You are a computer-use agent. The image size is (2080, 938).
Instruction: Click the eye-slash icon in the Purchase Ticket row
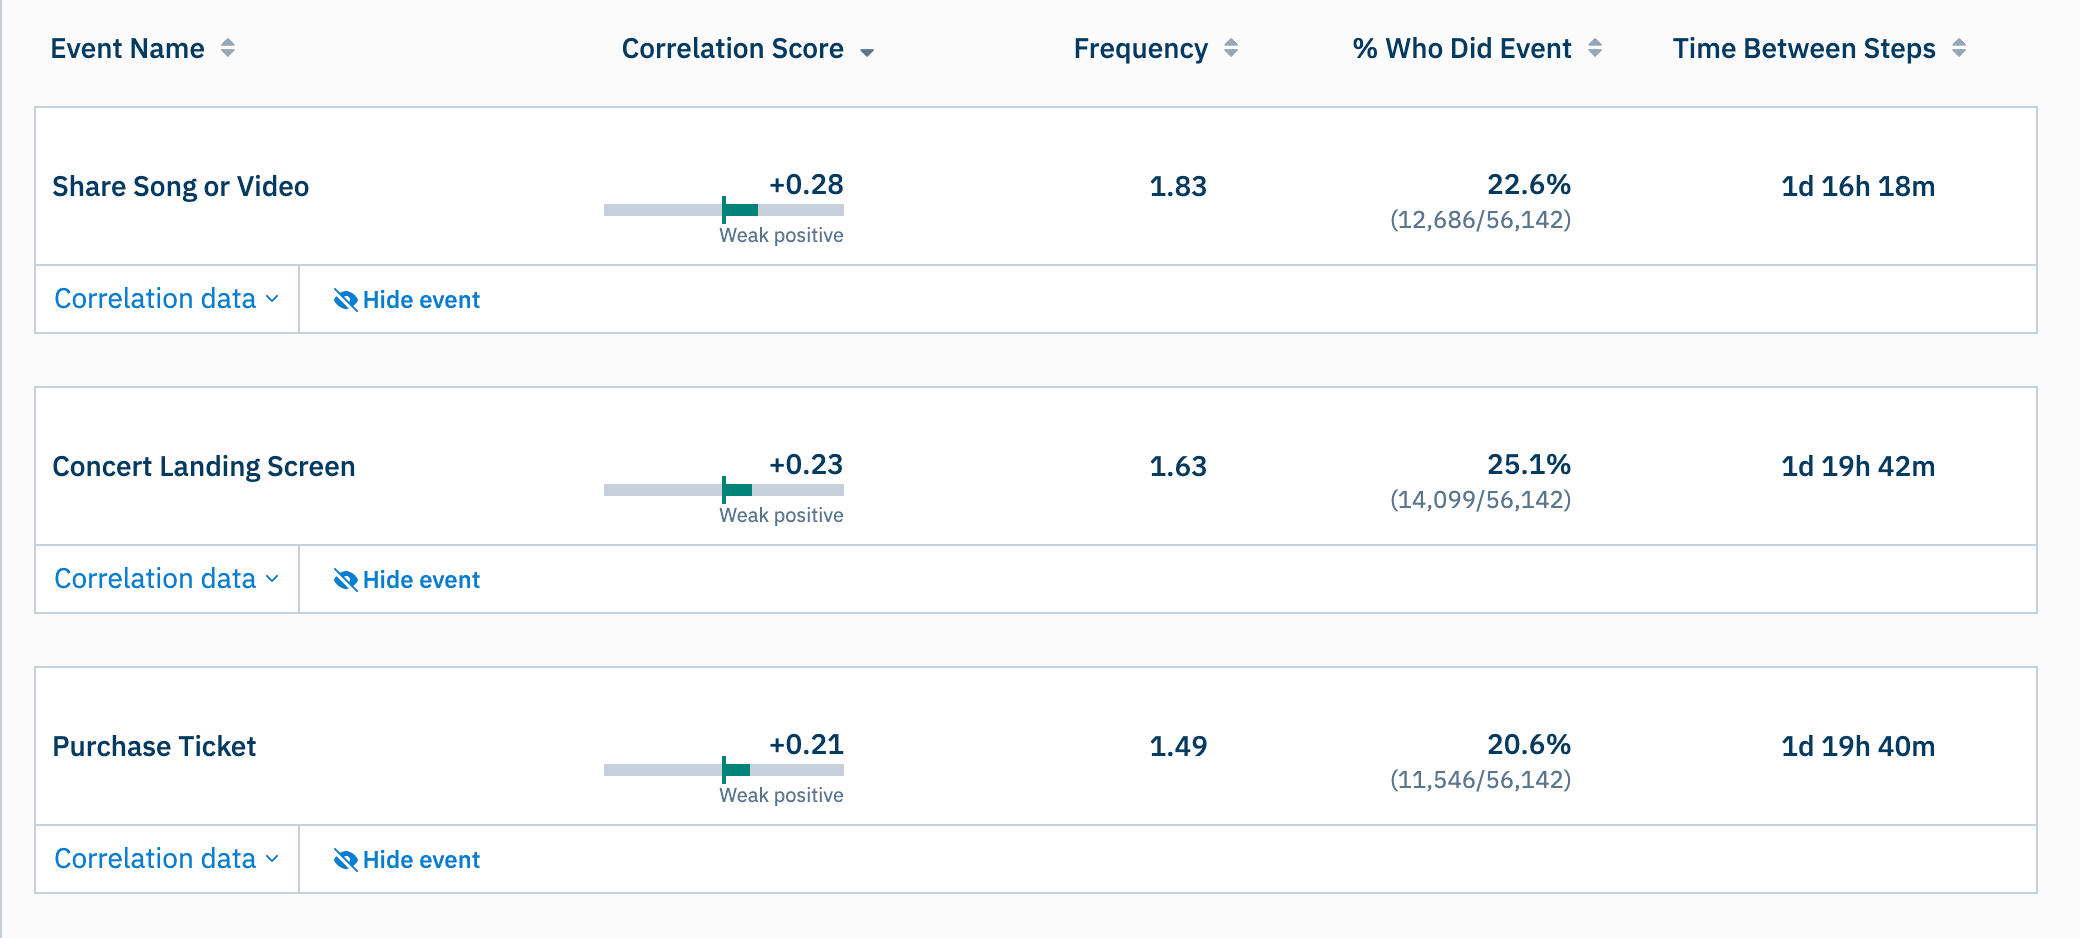point(344,859)
